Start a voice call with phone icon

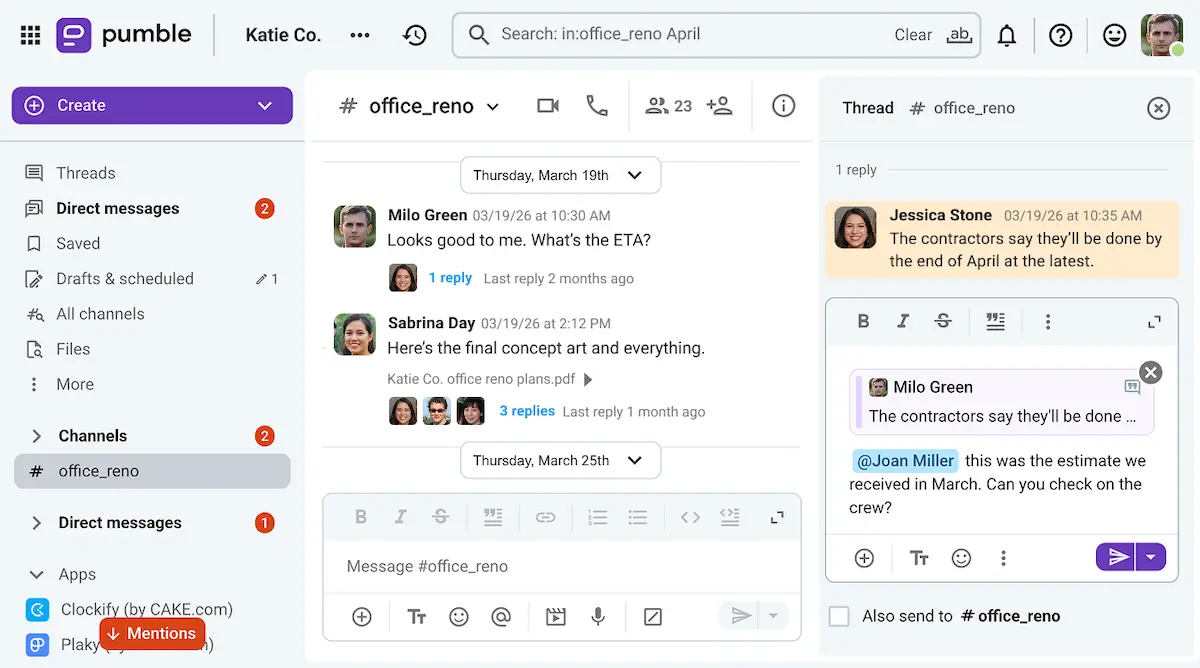pos(597,105)
